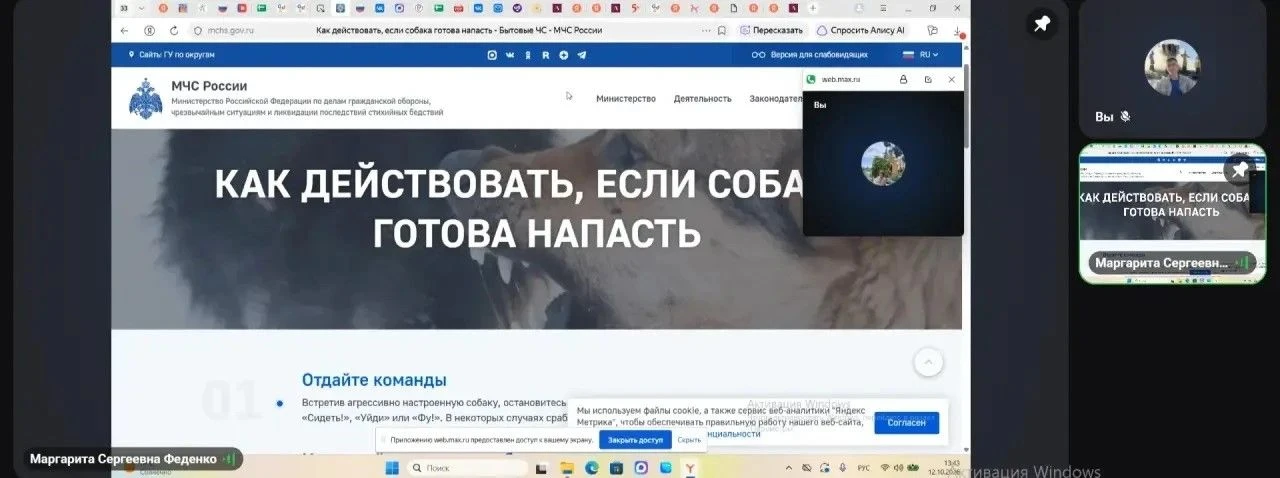This screenshot has width=1280, height=478.
Task: Open the Rutube R social icon
Action: pos(545,54)
